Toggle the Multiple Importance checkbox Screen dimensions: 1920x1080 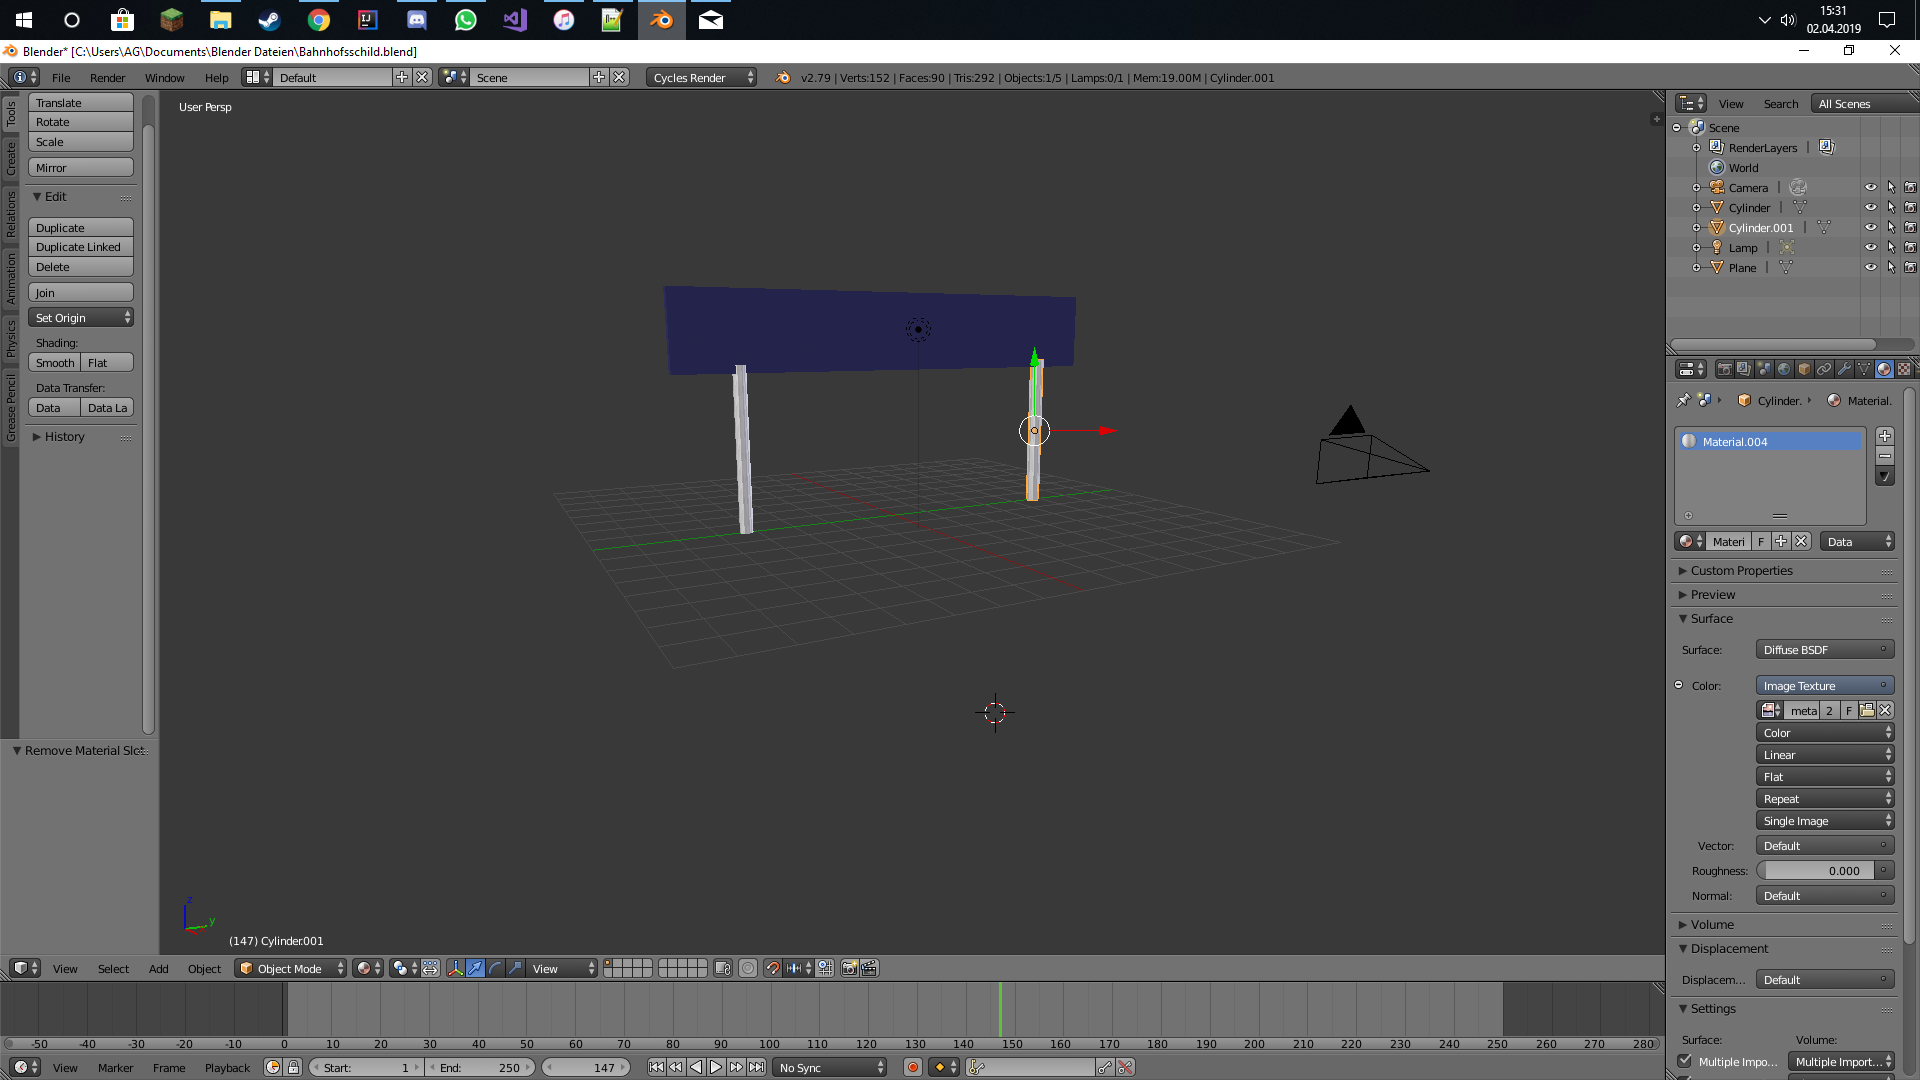(1686, 1061)
